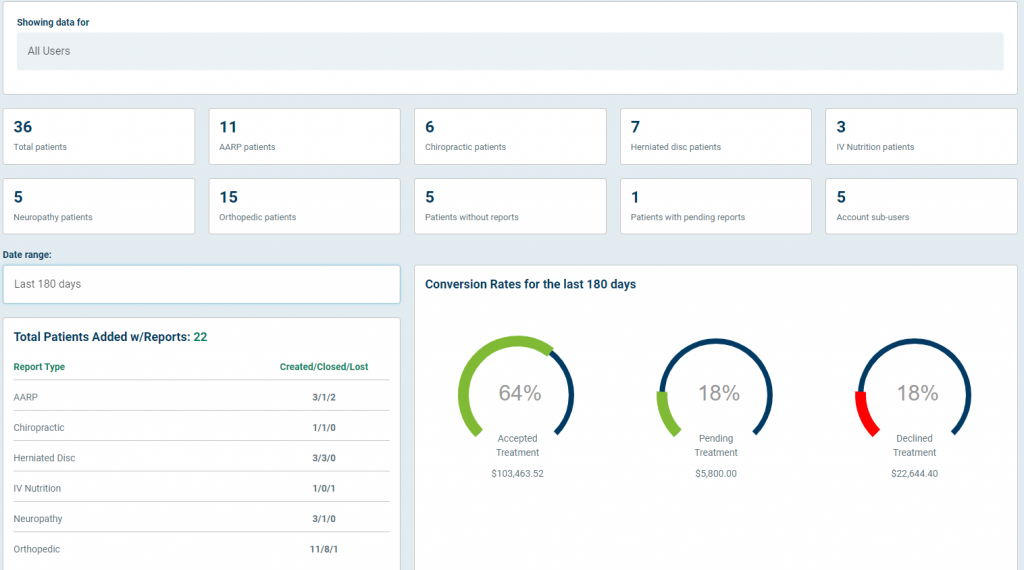
Task: Click the 1/0/1 value in IV Nutrition row
Action: (x=324, y=488)
